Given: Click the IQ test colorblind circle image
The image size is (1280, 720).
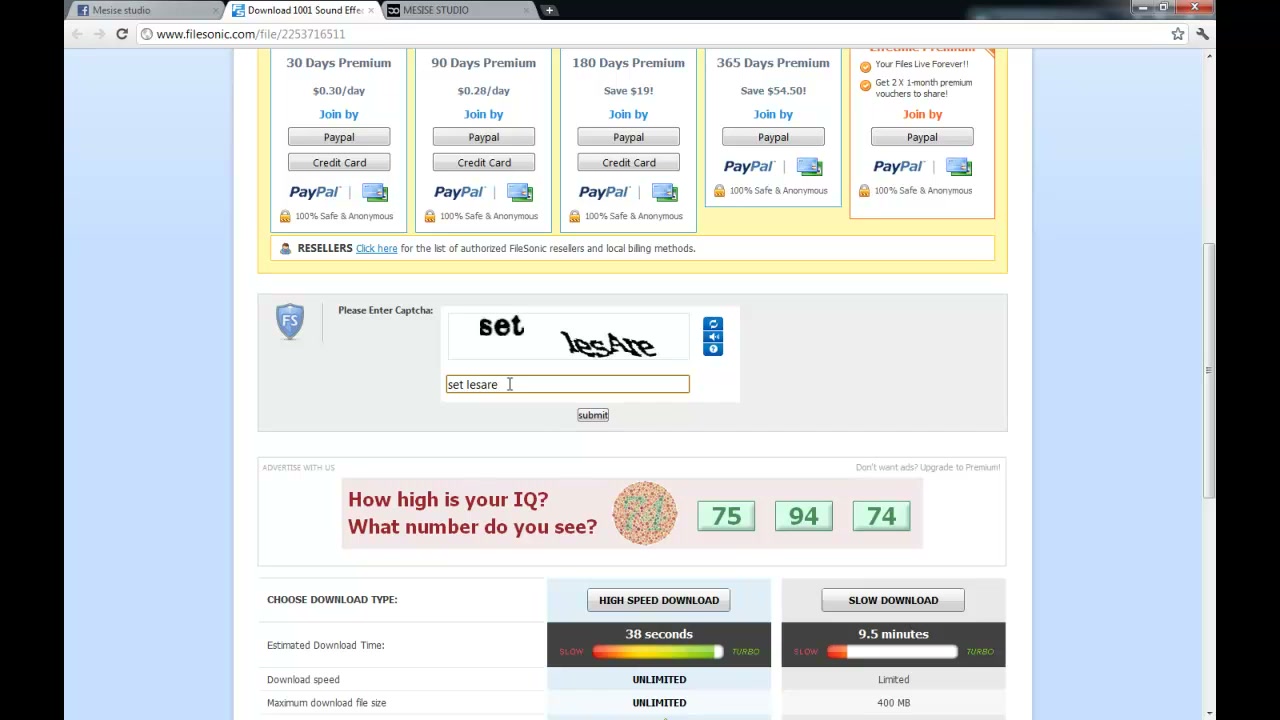Looking at the screenshot, I should click(644, 514).
